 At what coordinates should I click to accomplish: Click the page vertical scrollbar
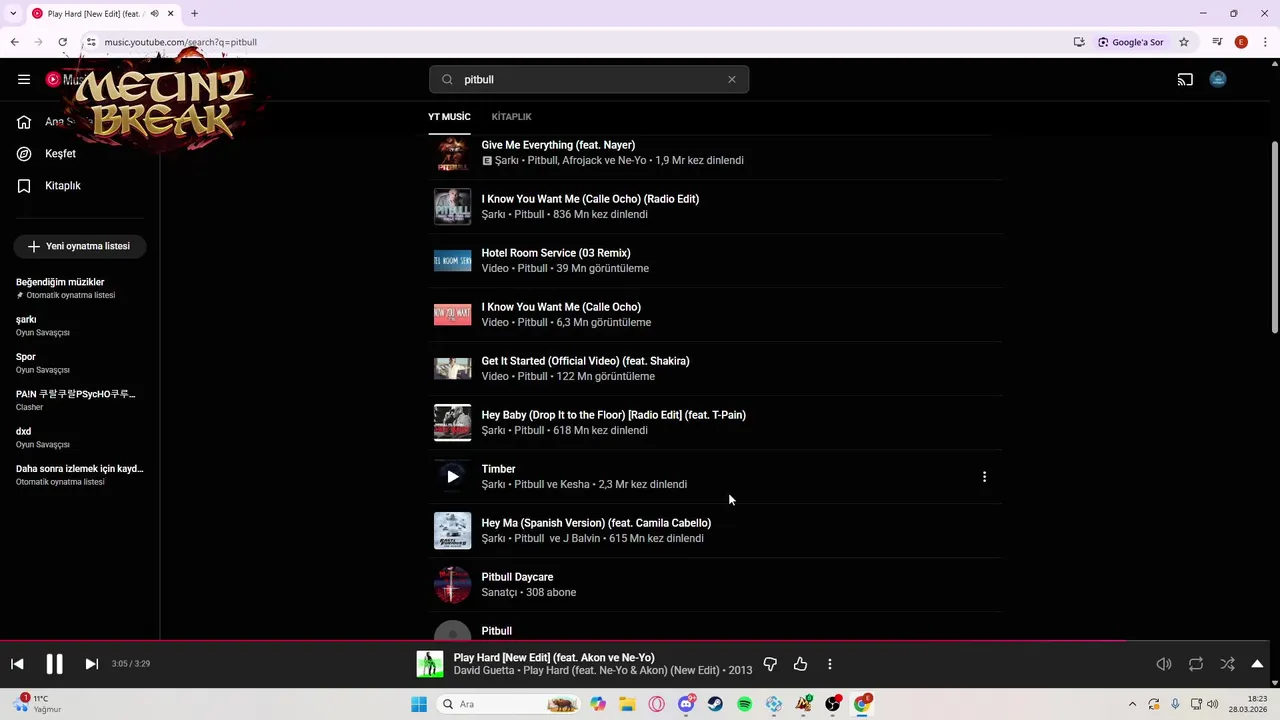pos(1274,238)
